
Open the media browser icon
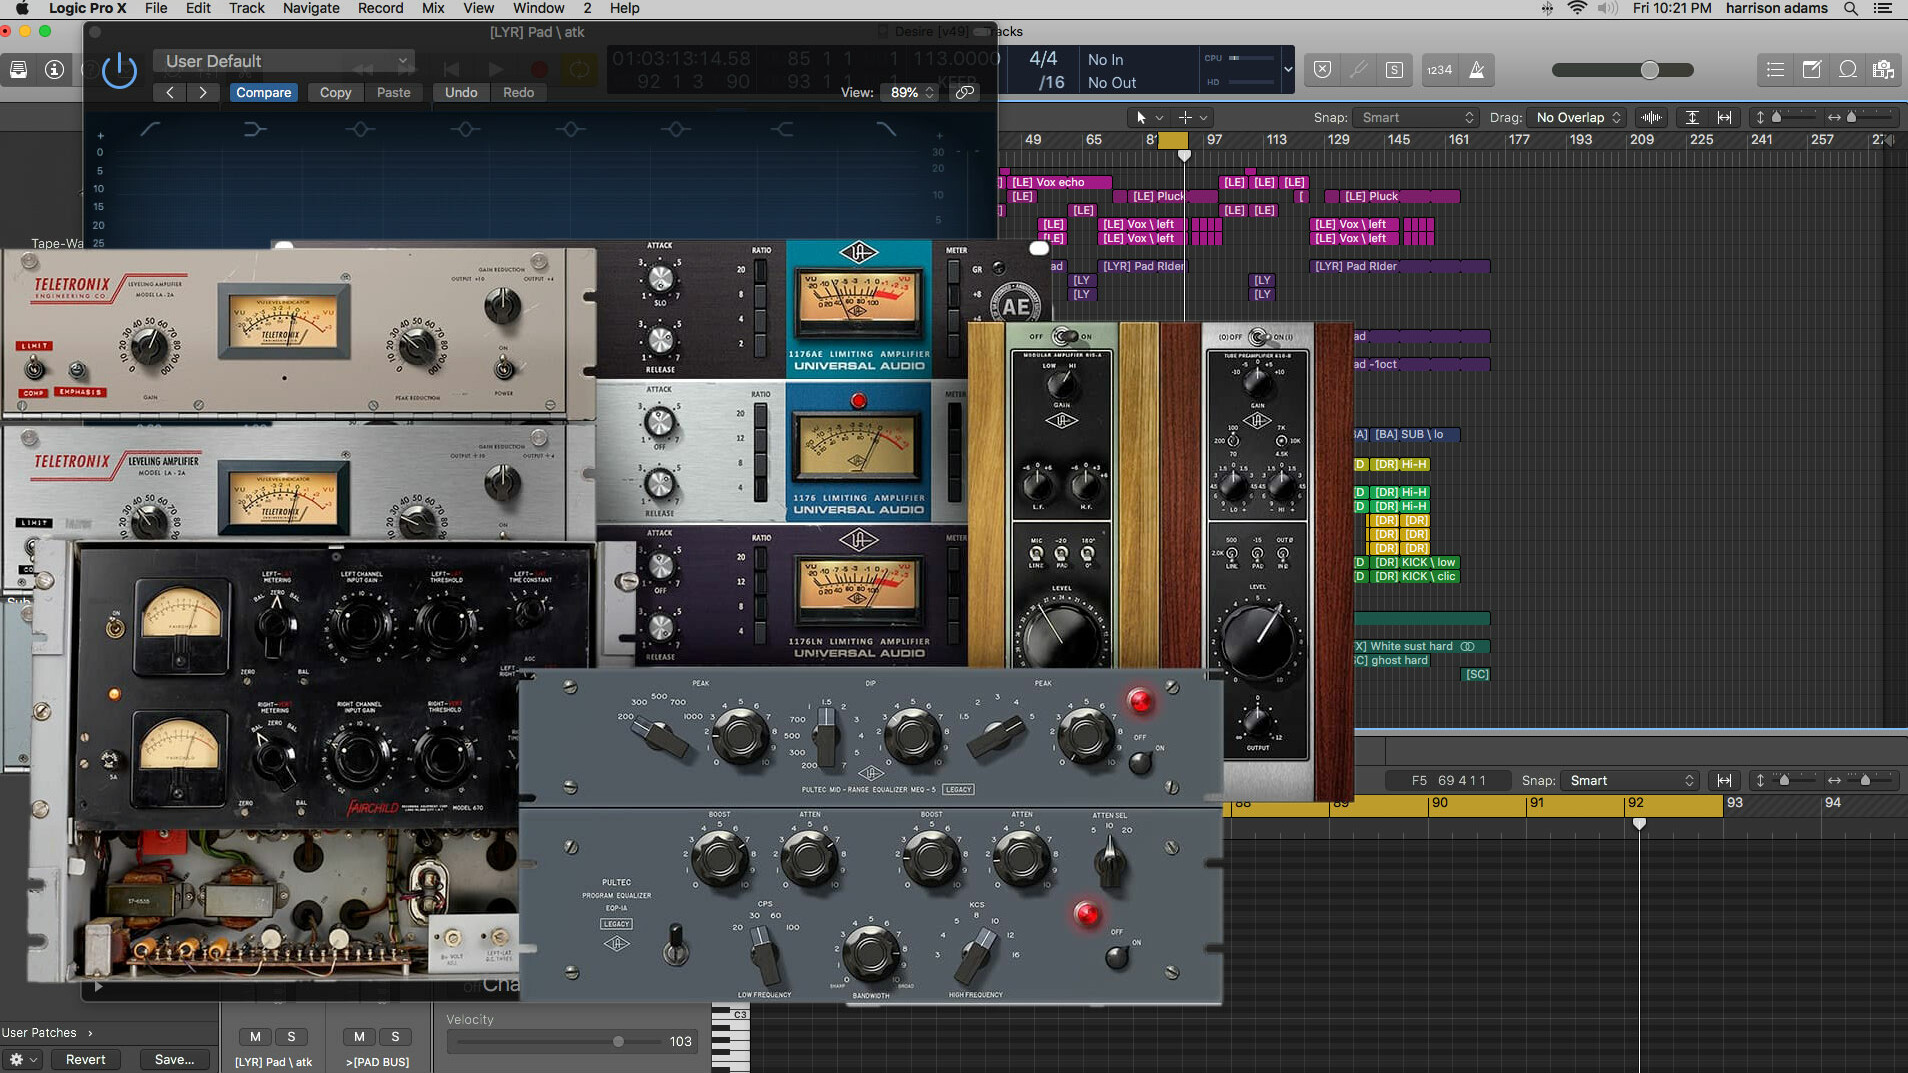pos(1884,70)
